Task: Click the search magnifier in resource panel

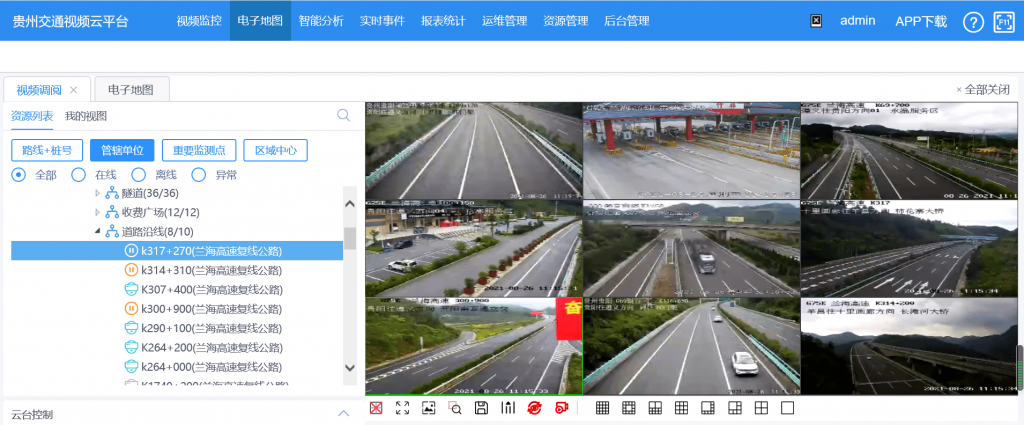Action: click(x=344, y=116)
